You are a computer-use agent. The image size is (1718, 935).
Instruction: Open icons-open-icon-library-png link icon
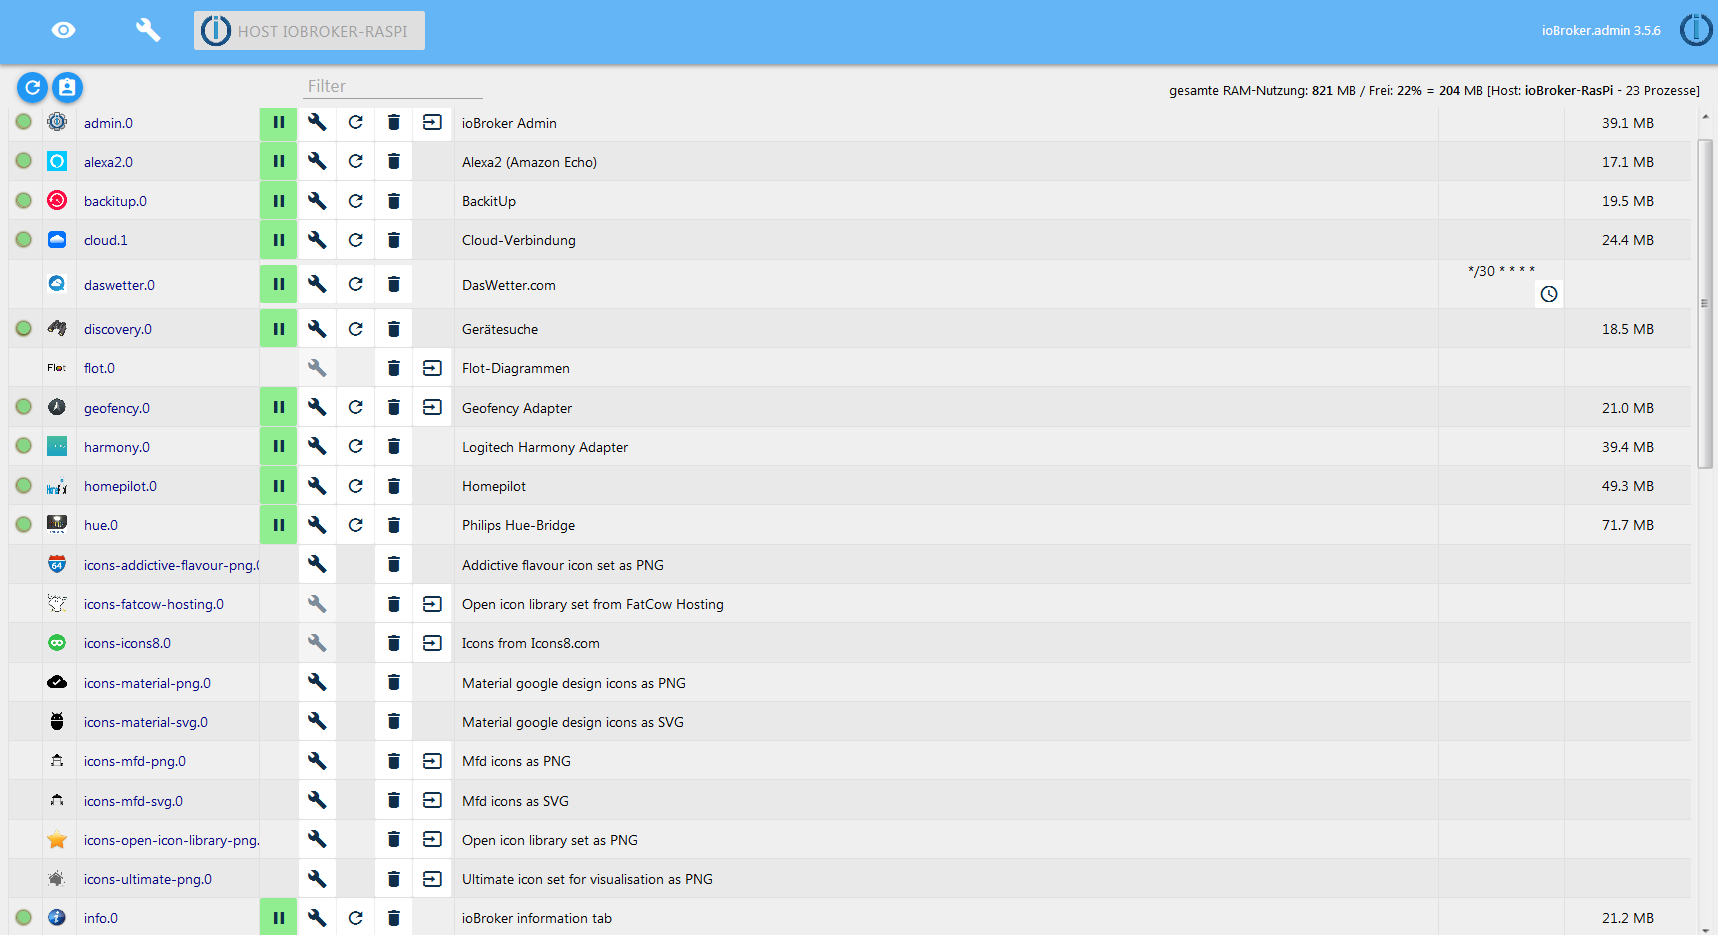click(x=432, y=839)
